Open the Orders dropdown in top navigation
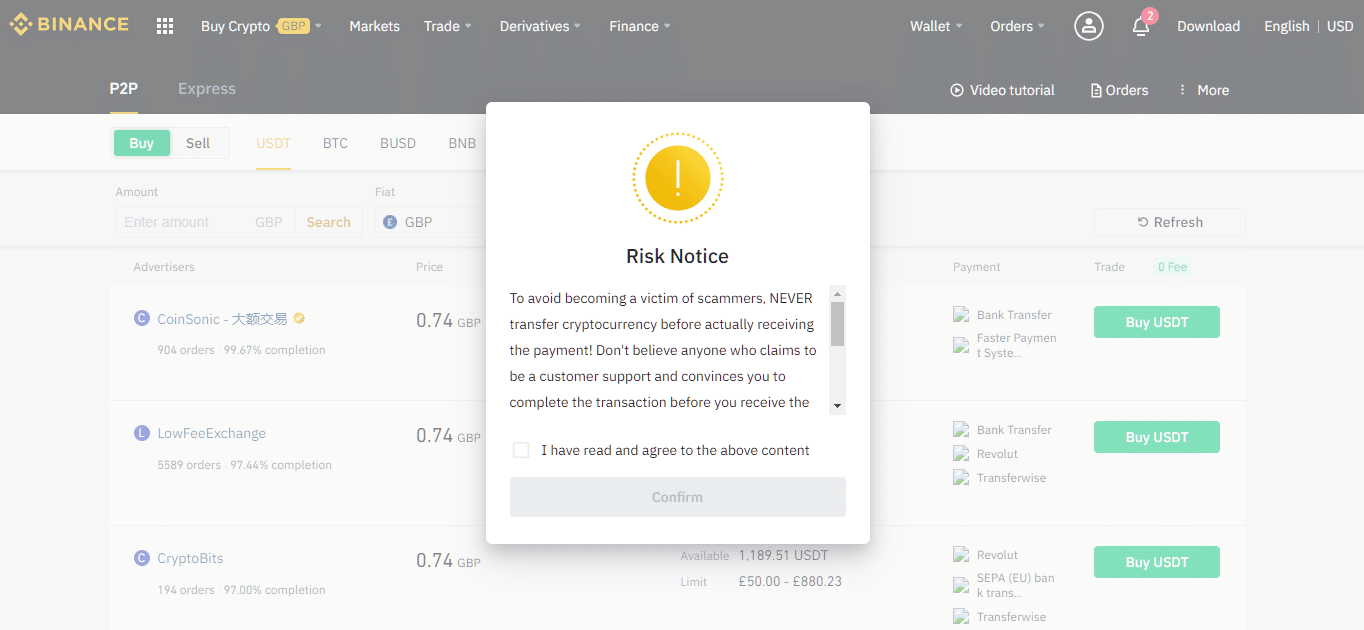 [x=1017, y=26]
